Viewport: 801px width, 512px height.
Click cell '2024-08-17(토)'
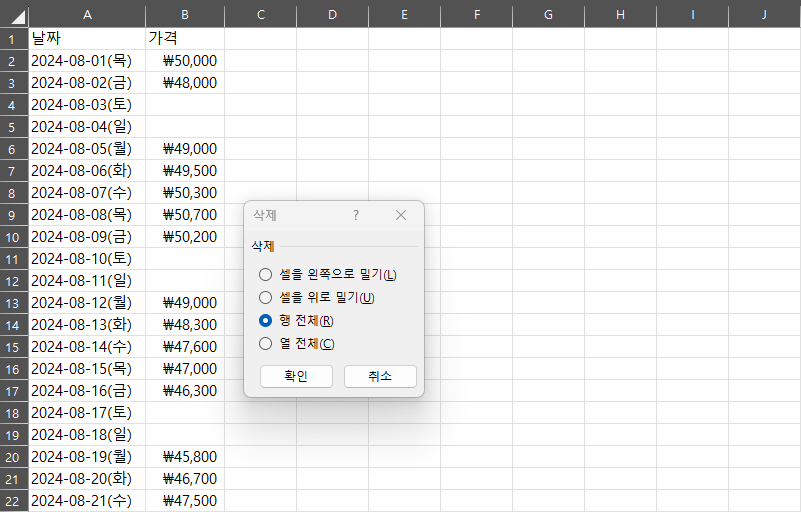tap(87, 412)
